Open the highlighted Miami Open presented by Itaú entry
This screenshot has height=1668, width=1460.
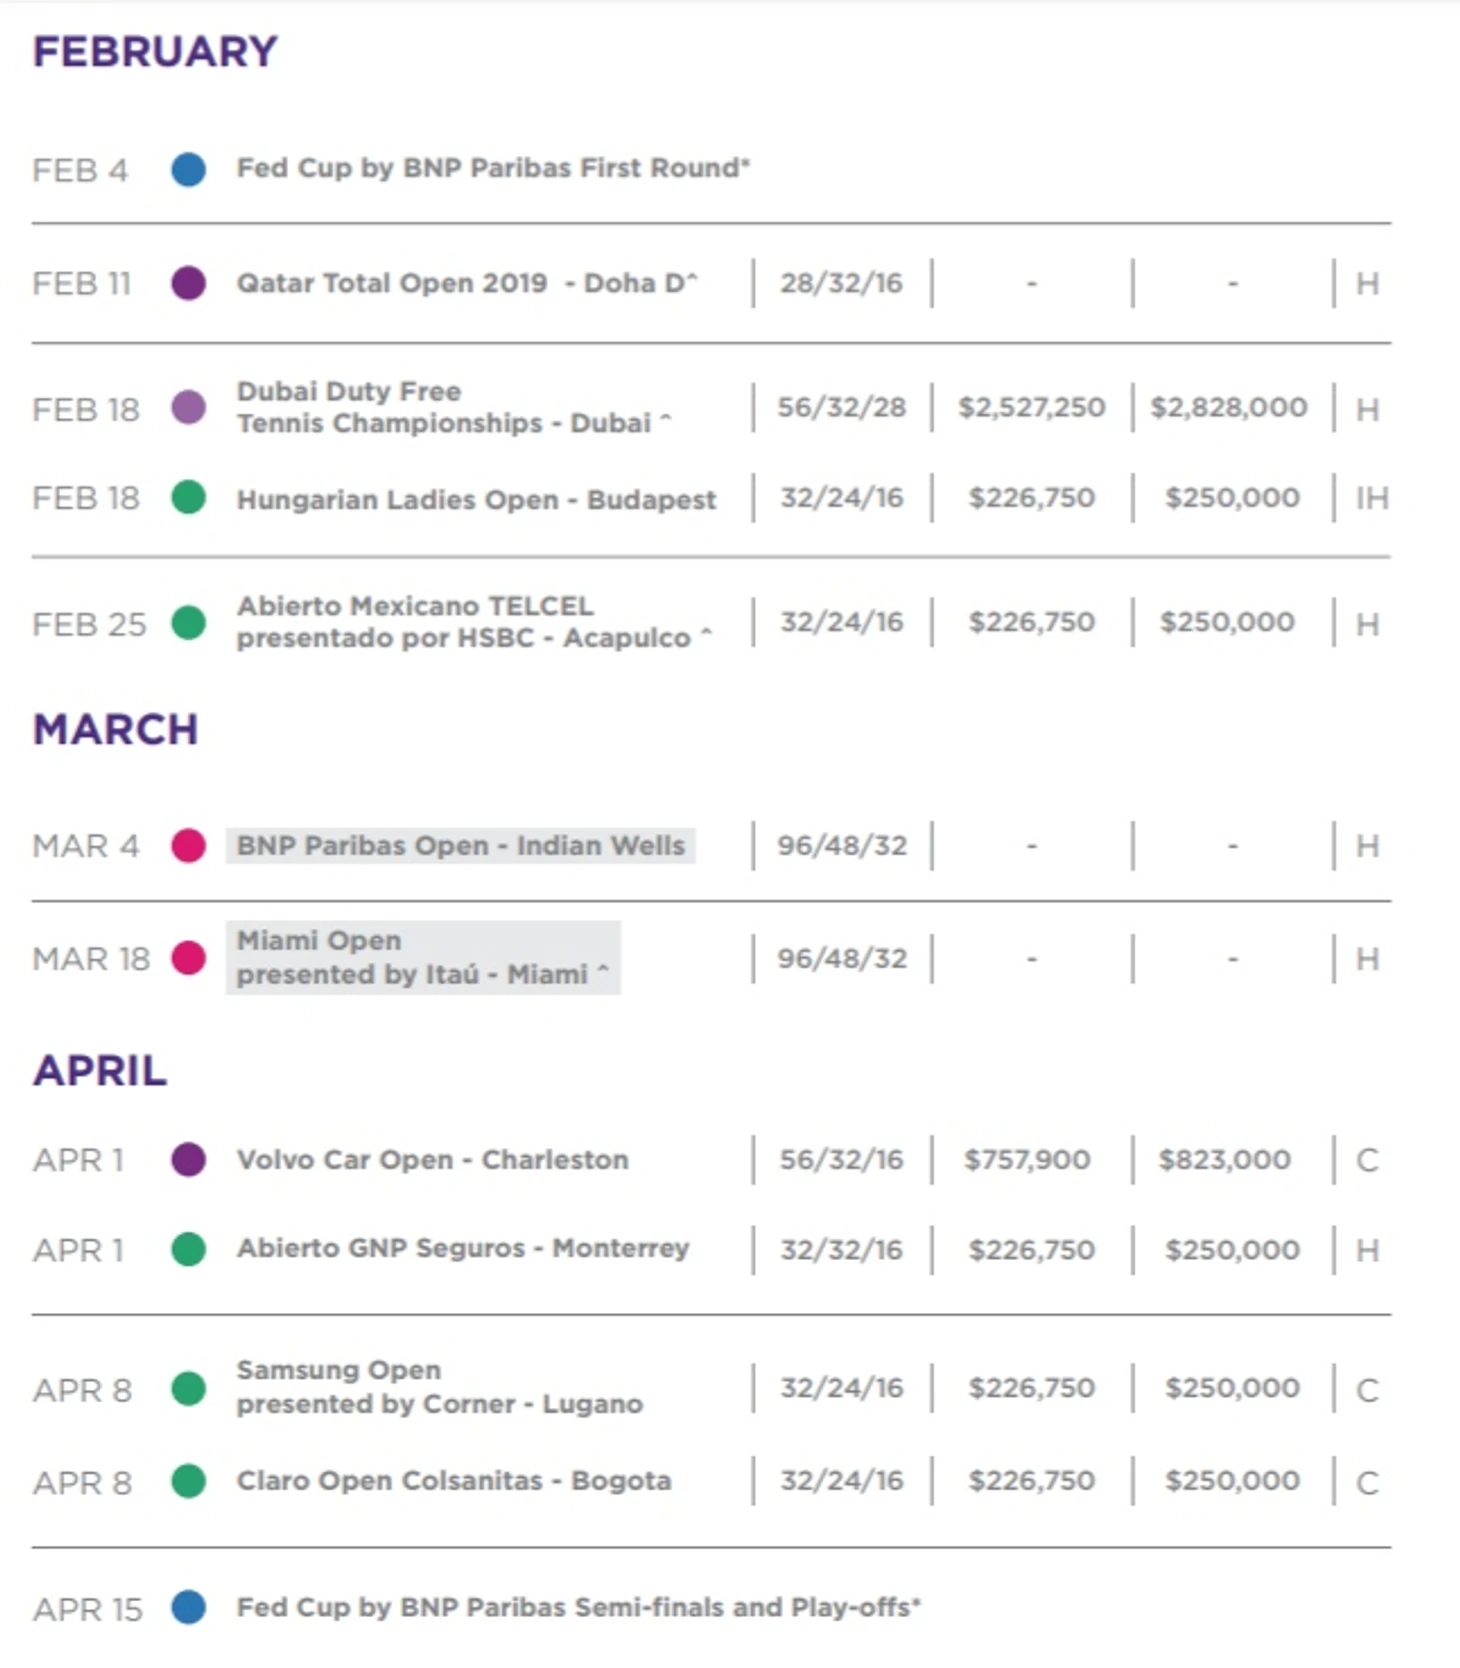422,958
